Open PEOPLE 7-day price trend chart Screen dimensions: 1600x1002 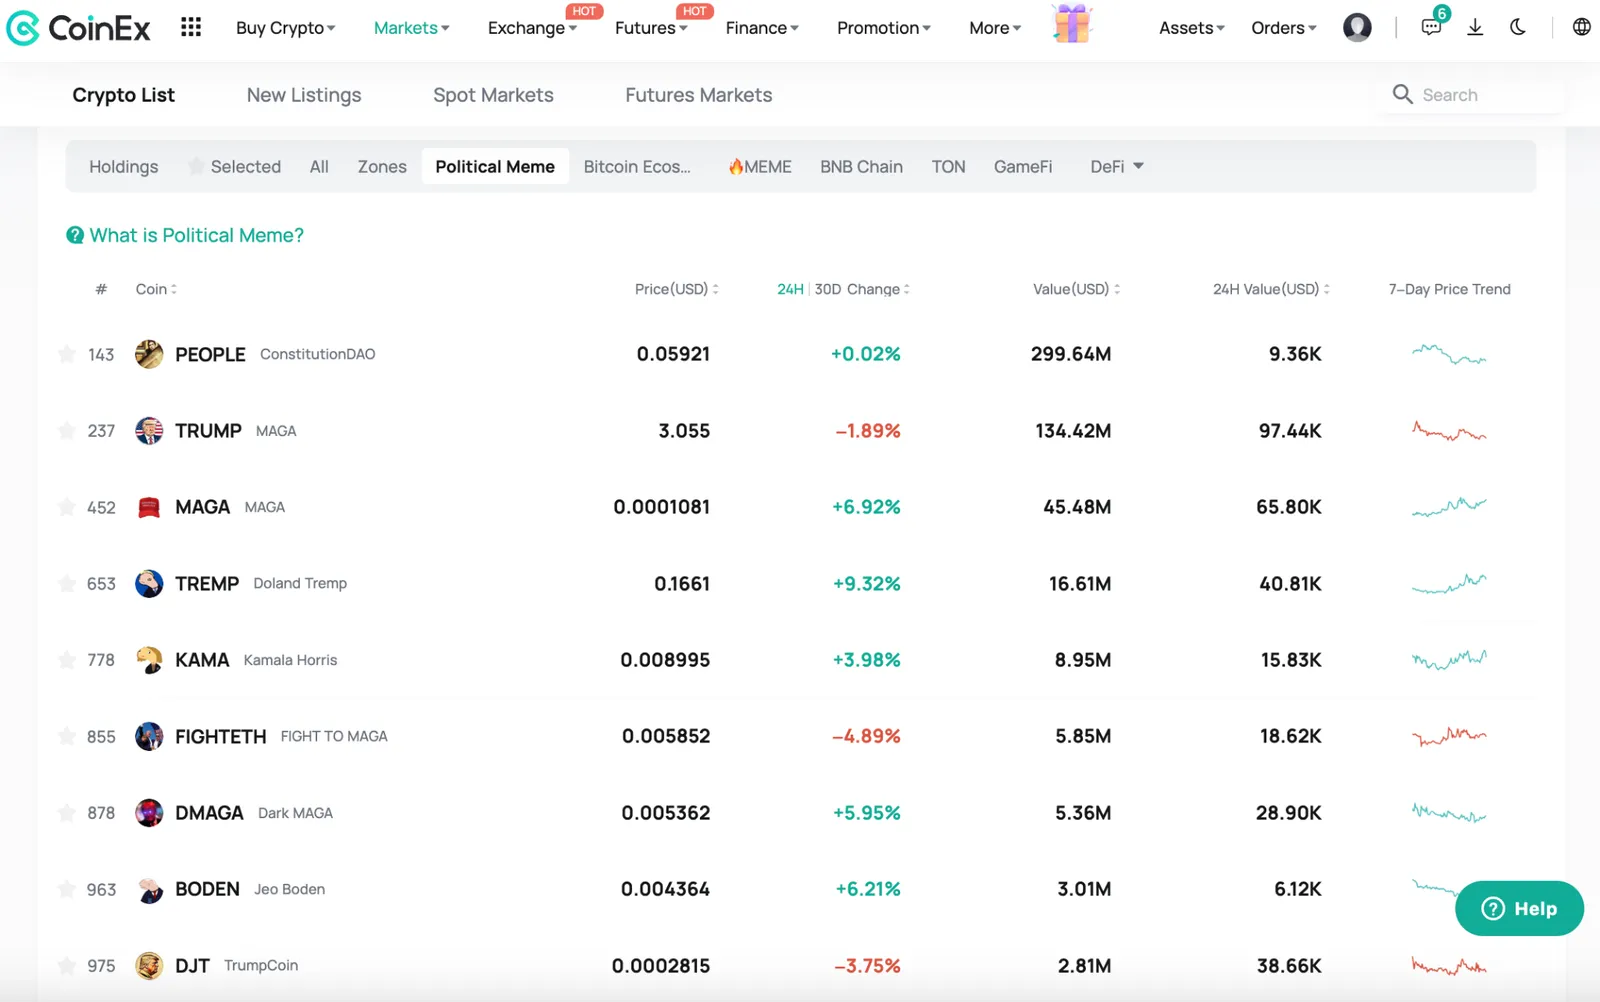coord(1449,354)
